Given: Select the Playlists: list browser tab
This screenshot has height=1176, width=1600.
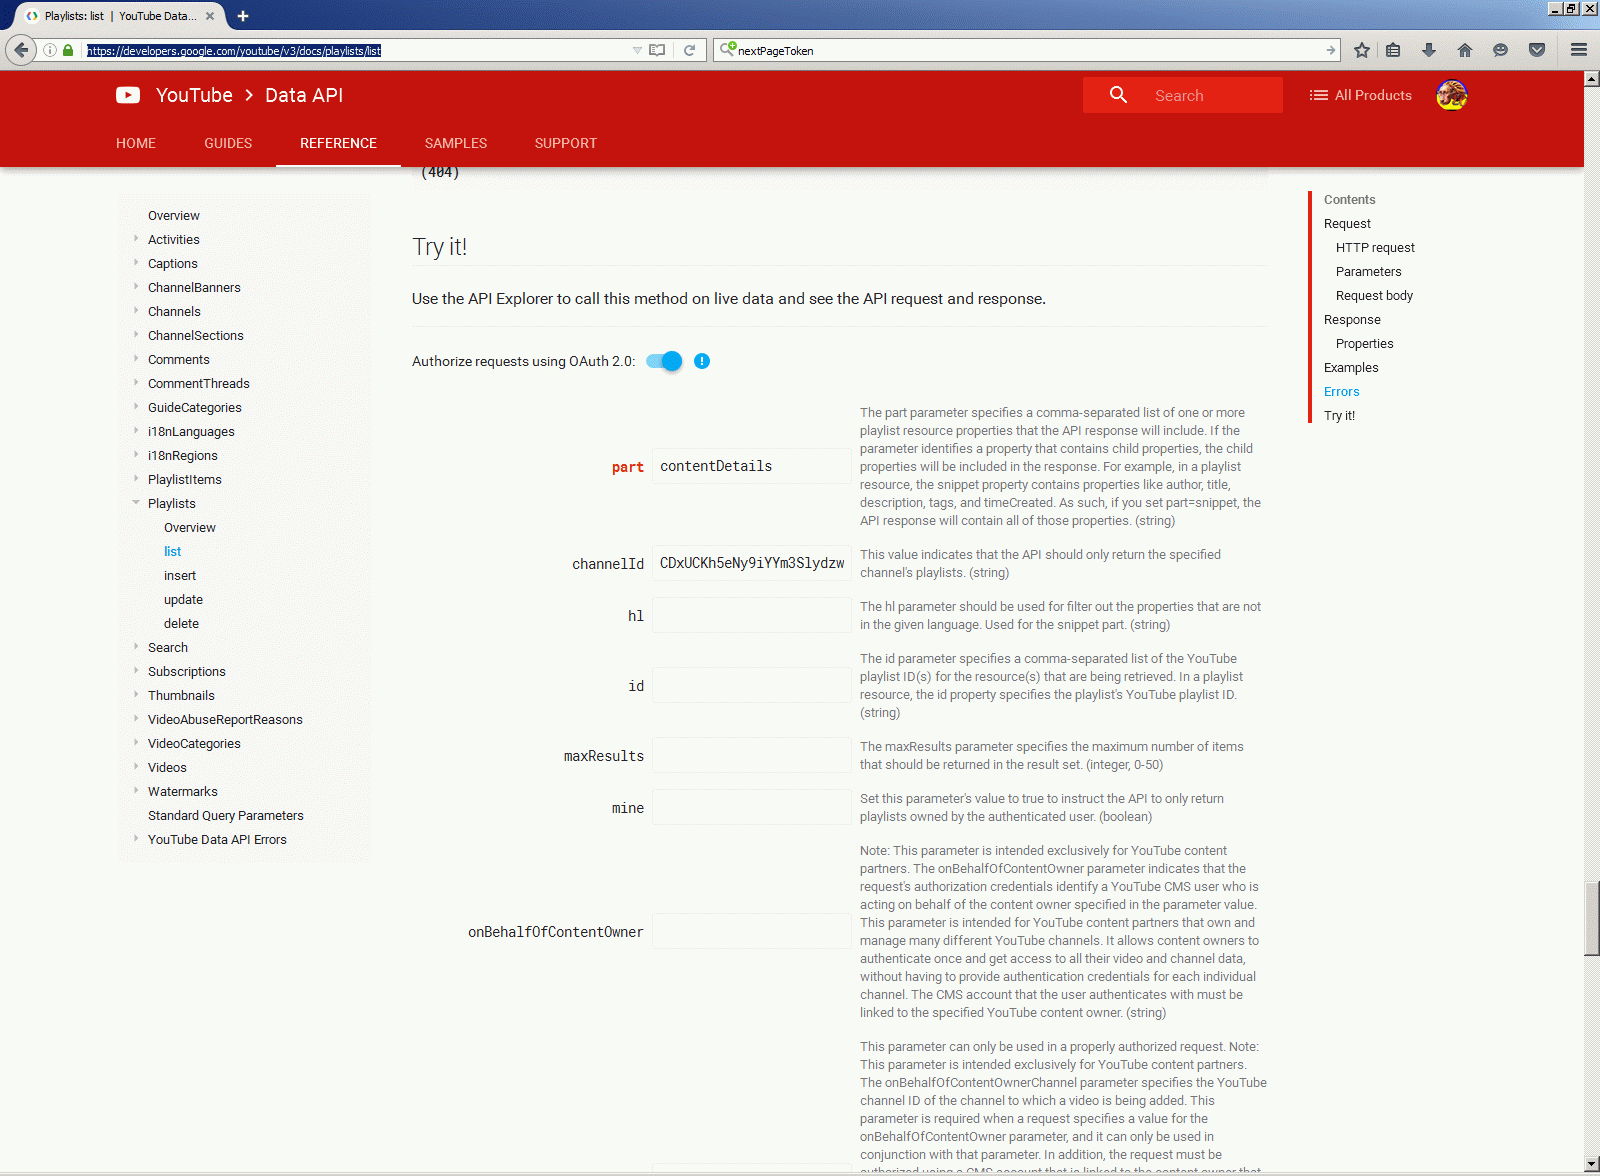Looking at the screenshot, I should pos(122,16).
